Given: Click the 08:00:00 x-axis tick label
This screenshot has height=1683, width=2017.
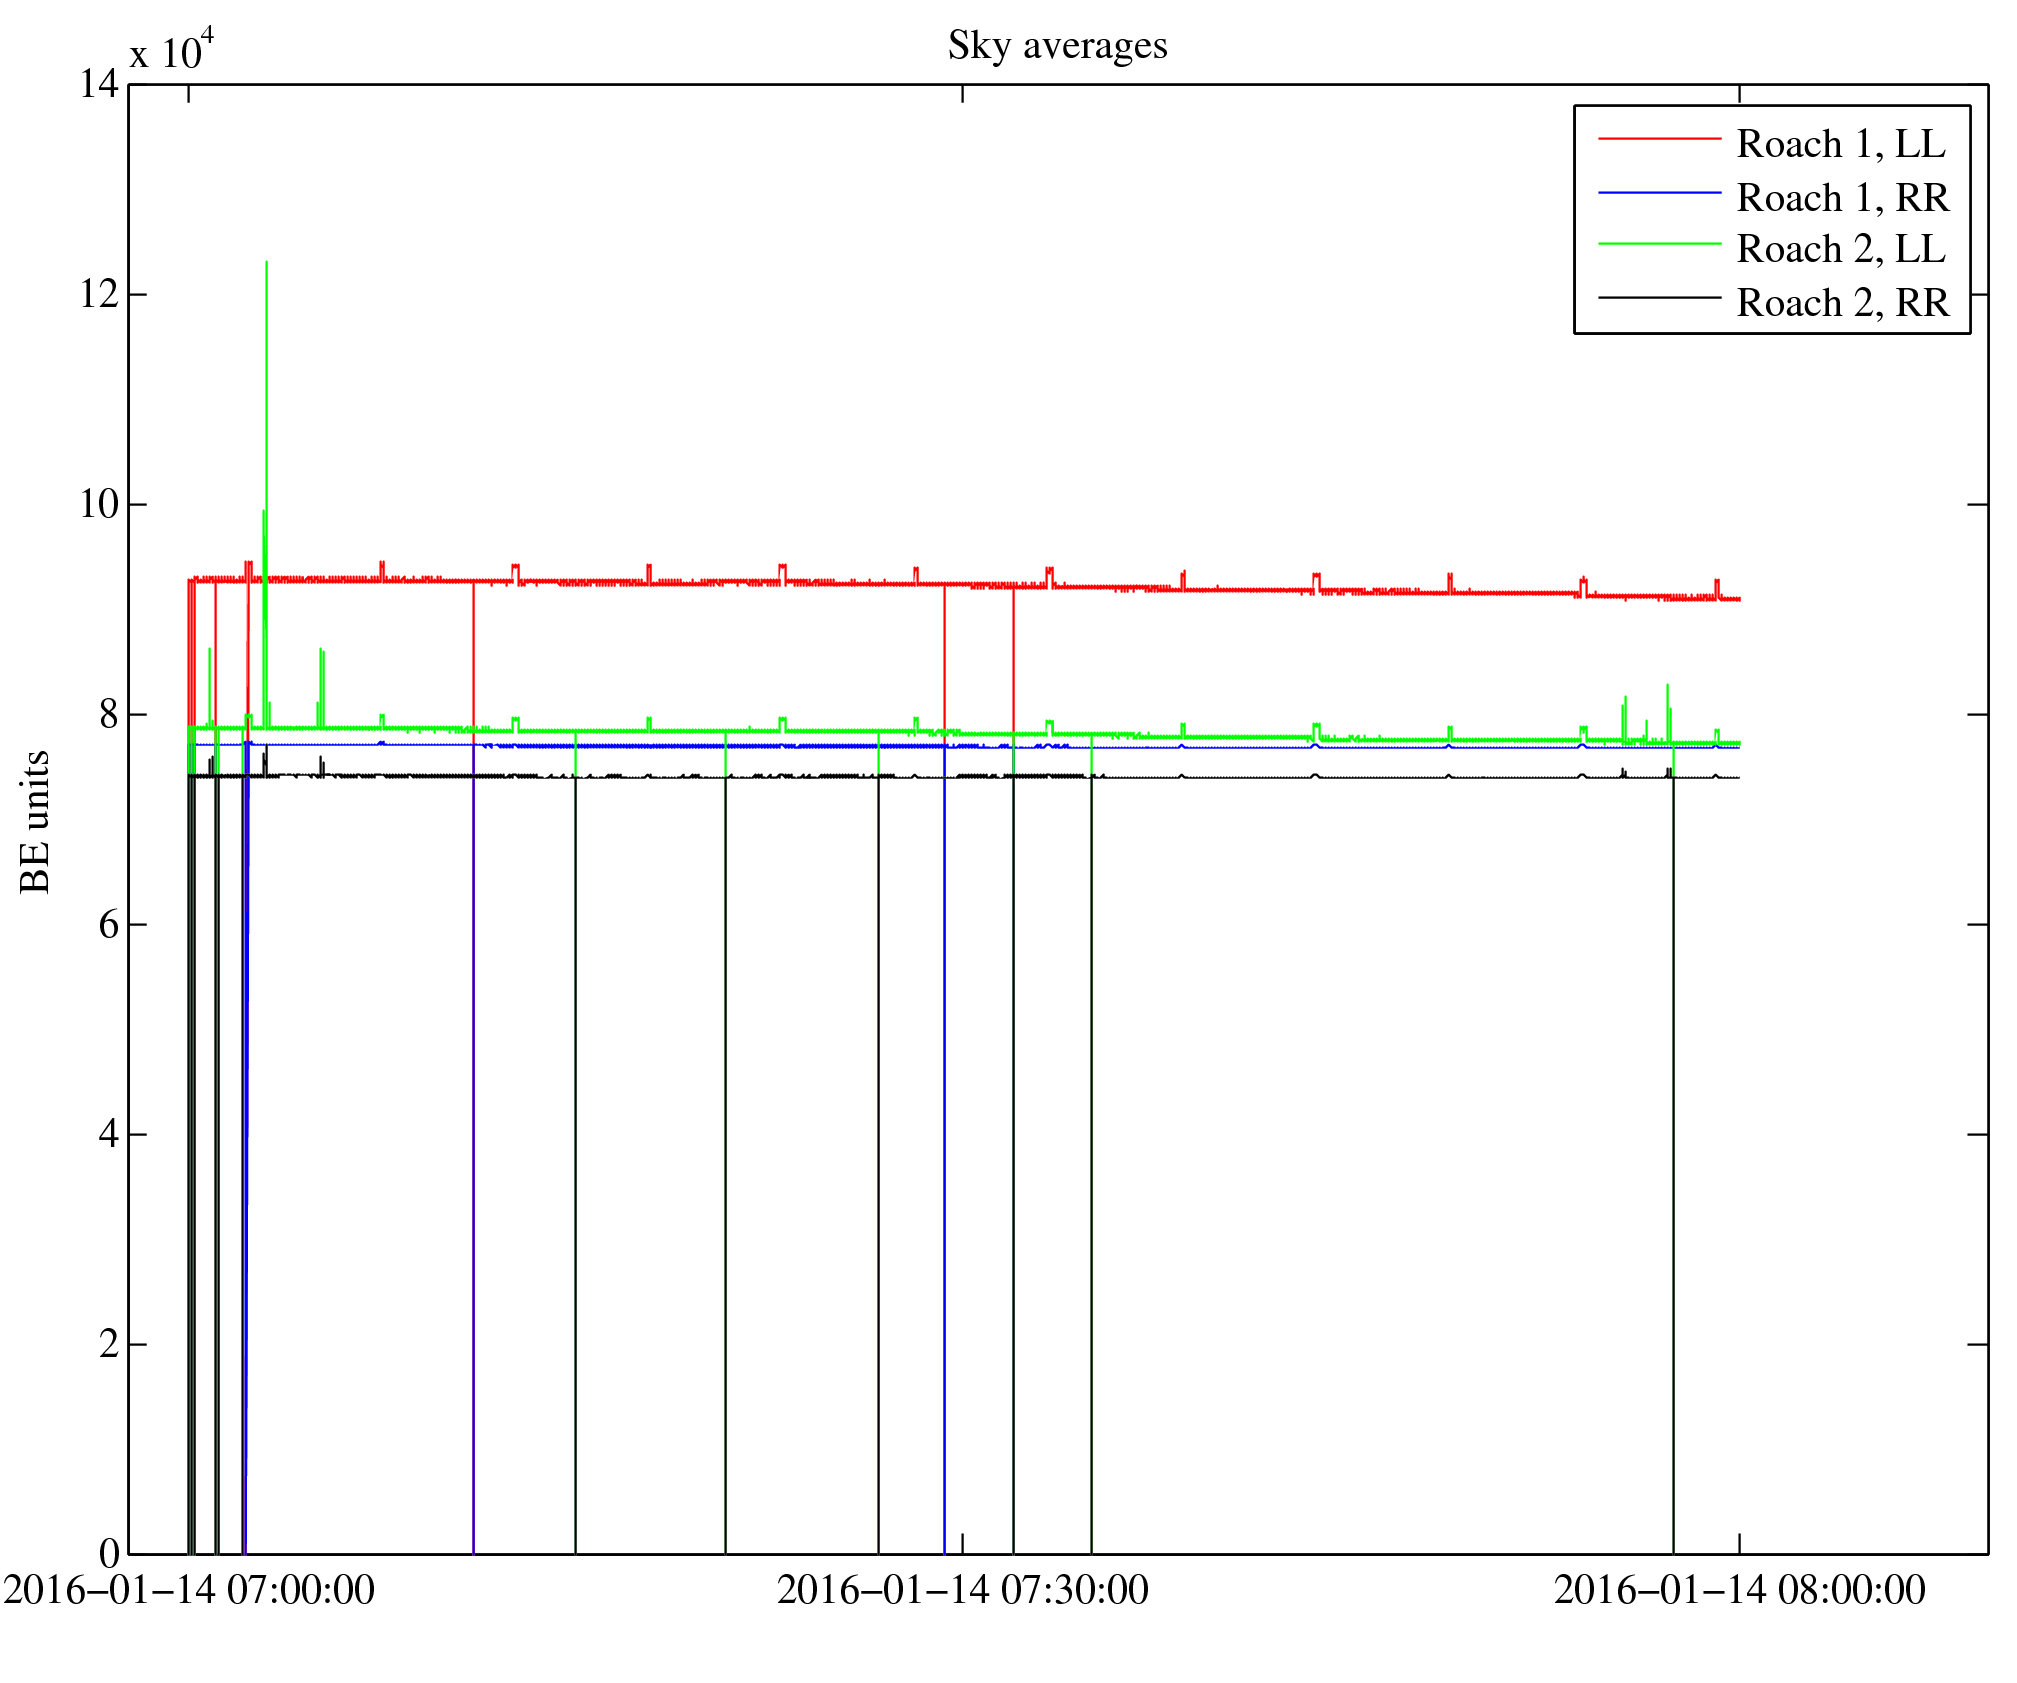Looking at the screenshot, I should (x=1739, y=1589).
